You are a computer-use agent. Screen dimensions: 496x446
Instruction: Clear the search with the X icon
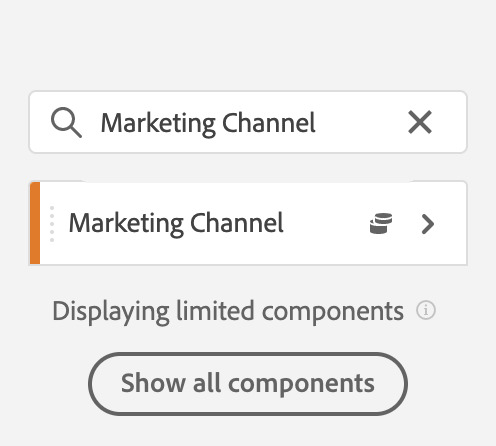420,122
